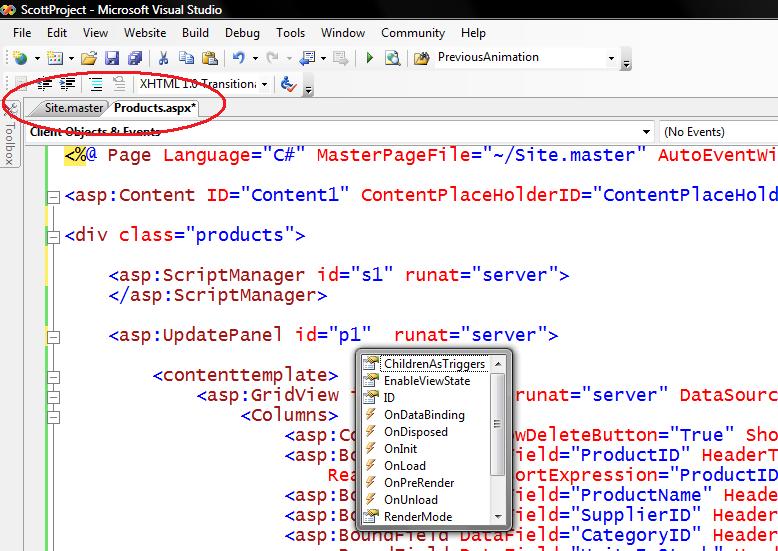The width and height of the screenshot is (778, 551).
Task: Open the File menu
Action: click(22, 33)
